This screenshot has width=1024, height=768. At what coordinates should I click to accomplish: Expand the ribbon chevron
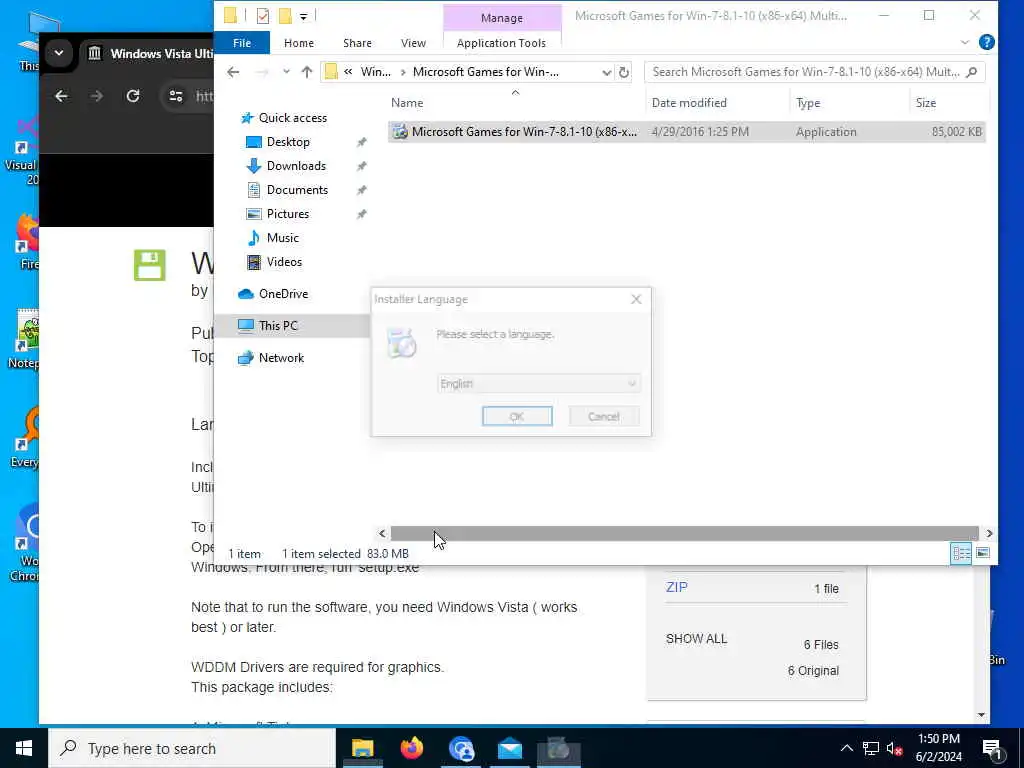(965, 42)
